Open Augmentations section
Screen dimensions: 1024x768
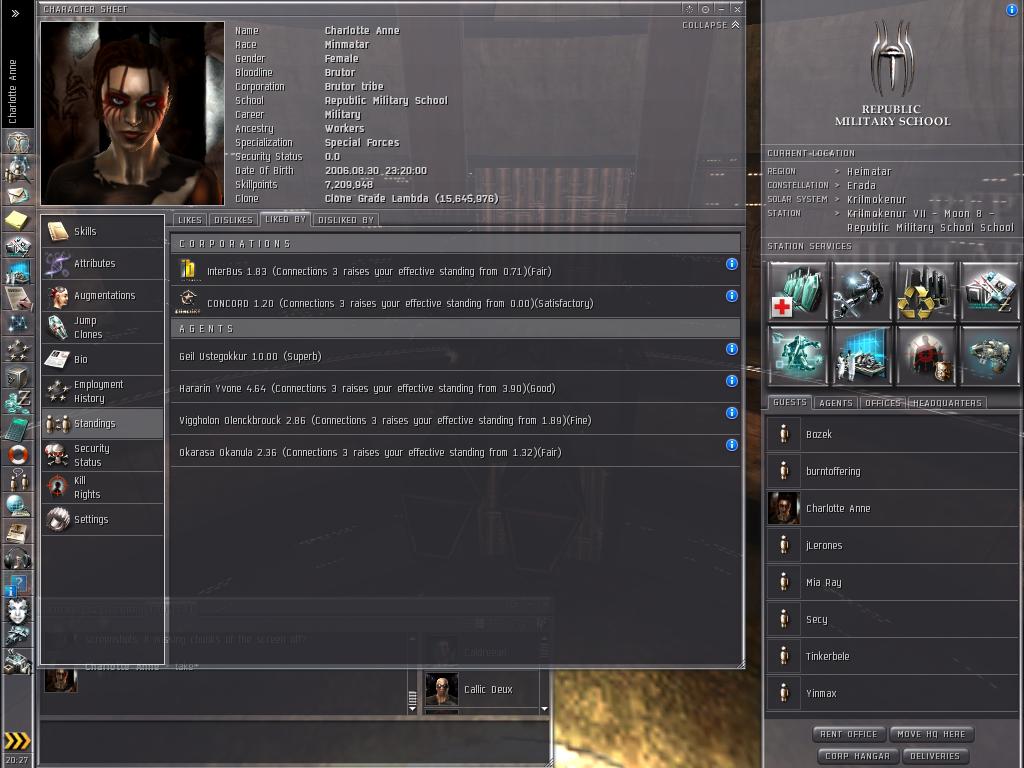[103, 295]
